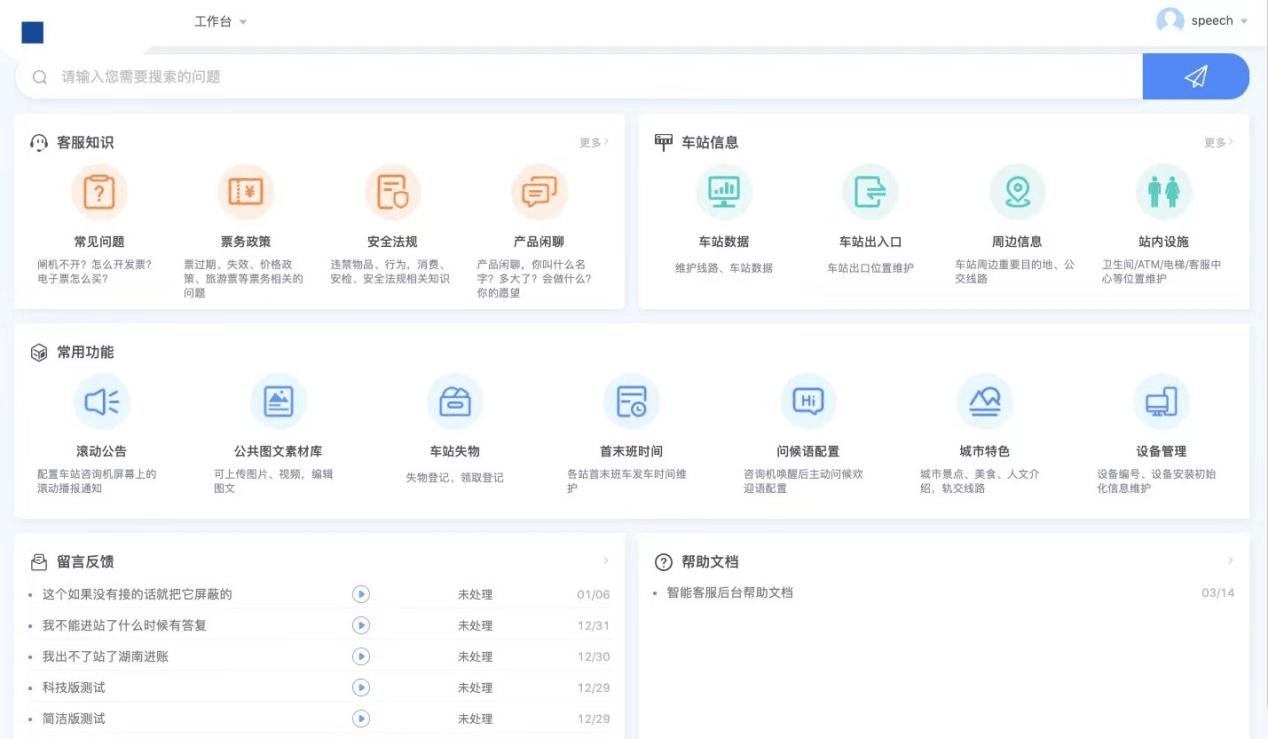Screen dimensions: 1268x739
Task: Click the 车站失物 lost items icon
Action: (x=455, y=402)
